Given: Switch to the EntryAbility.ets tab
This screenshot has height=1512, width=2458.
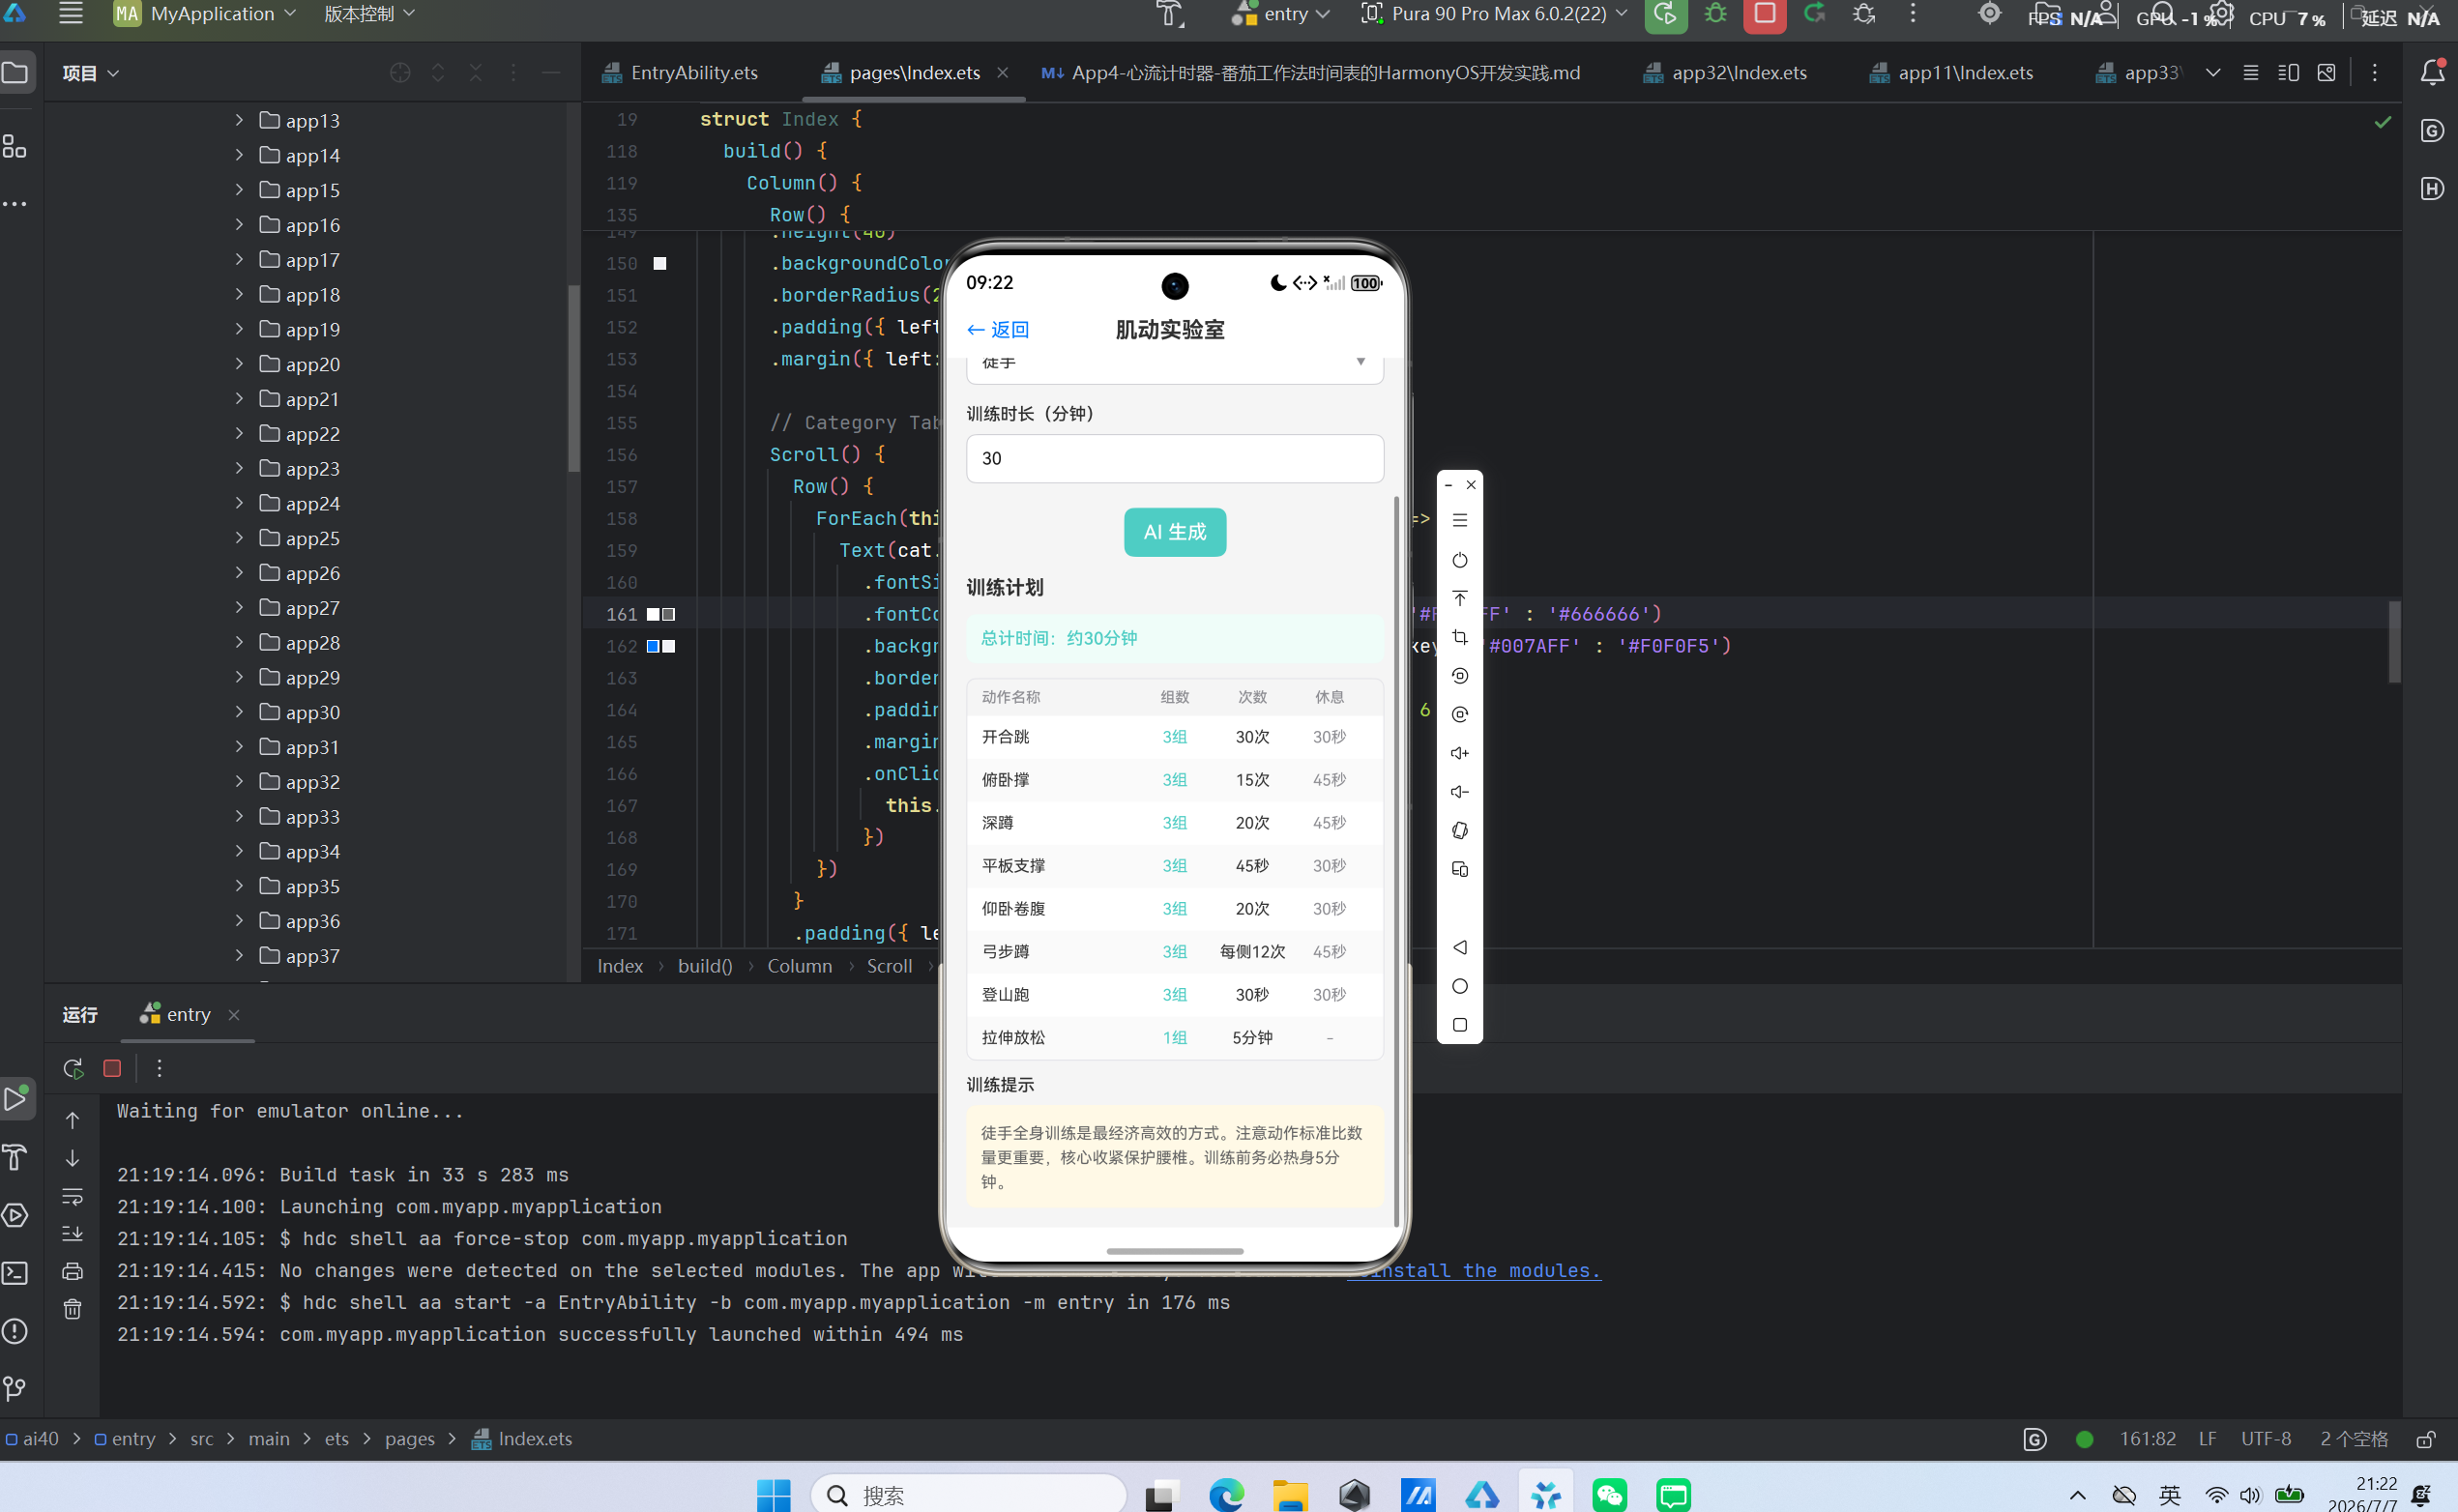Looking at the screenshot, I should [680, 73].
